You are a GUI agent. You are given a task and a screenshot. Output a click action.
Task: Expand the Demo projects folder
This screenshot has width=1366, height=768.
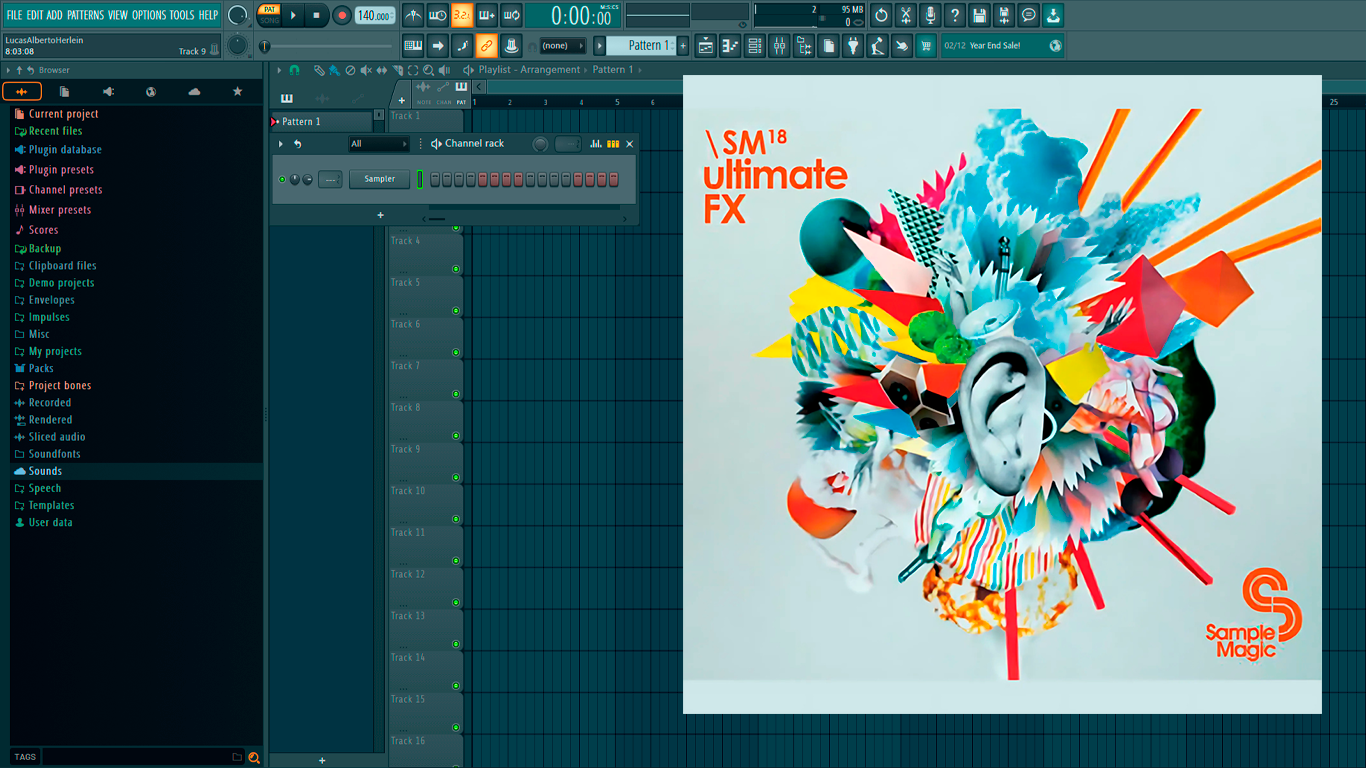61,283
